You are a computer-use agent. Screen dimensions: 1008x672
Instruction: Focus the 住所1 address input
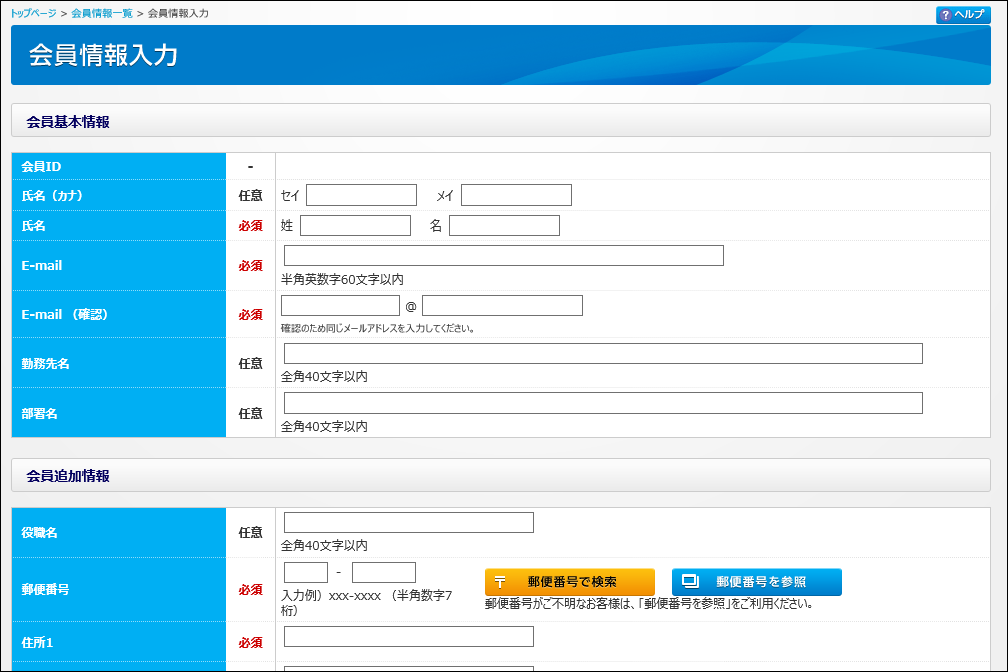(x=408, y=637)
